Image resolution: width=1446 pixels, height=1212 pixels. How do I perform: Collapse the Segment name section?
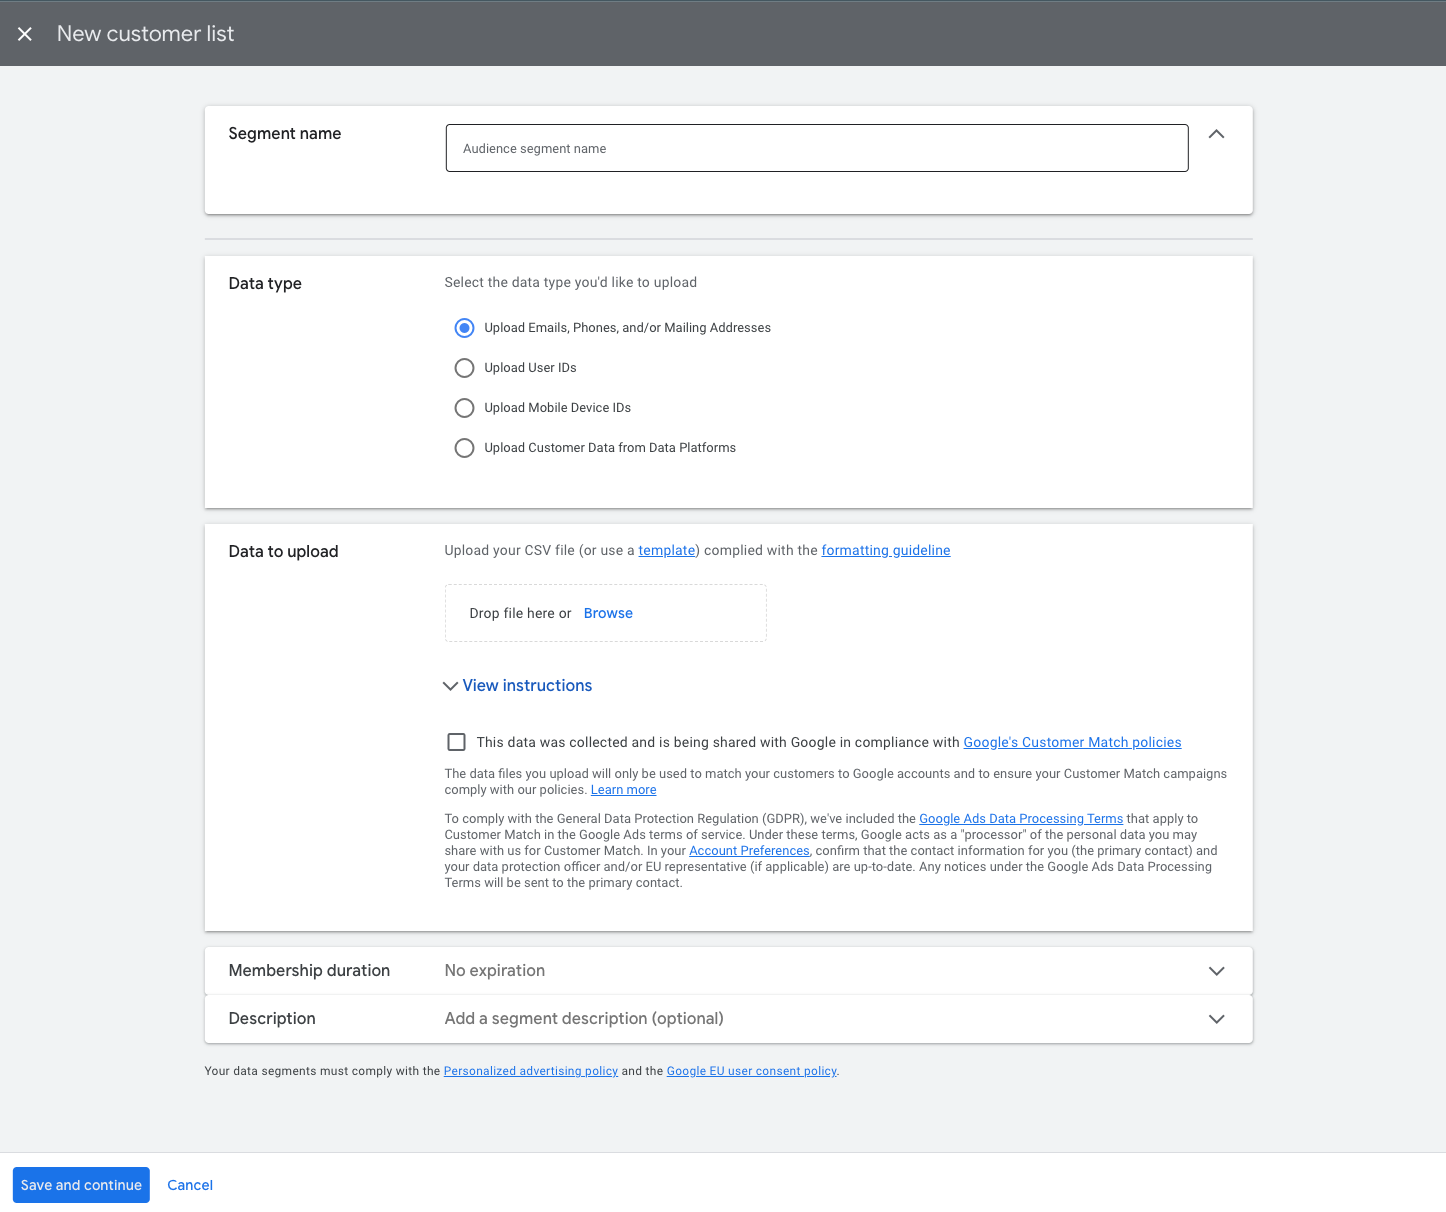[x=1216, y=134]
